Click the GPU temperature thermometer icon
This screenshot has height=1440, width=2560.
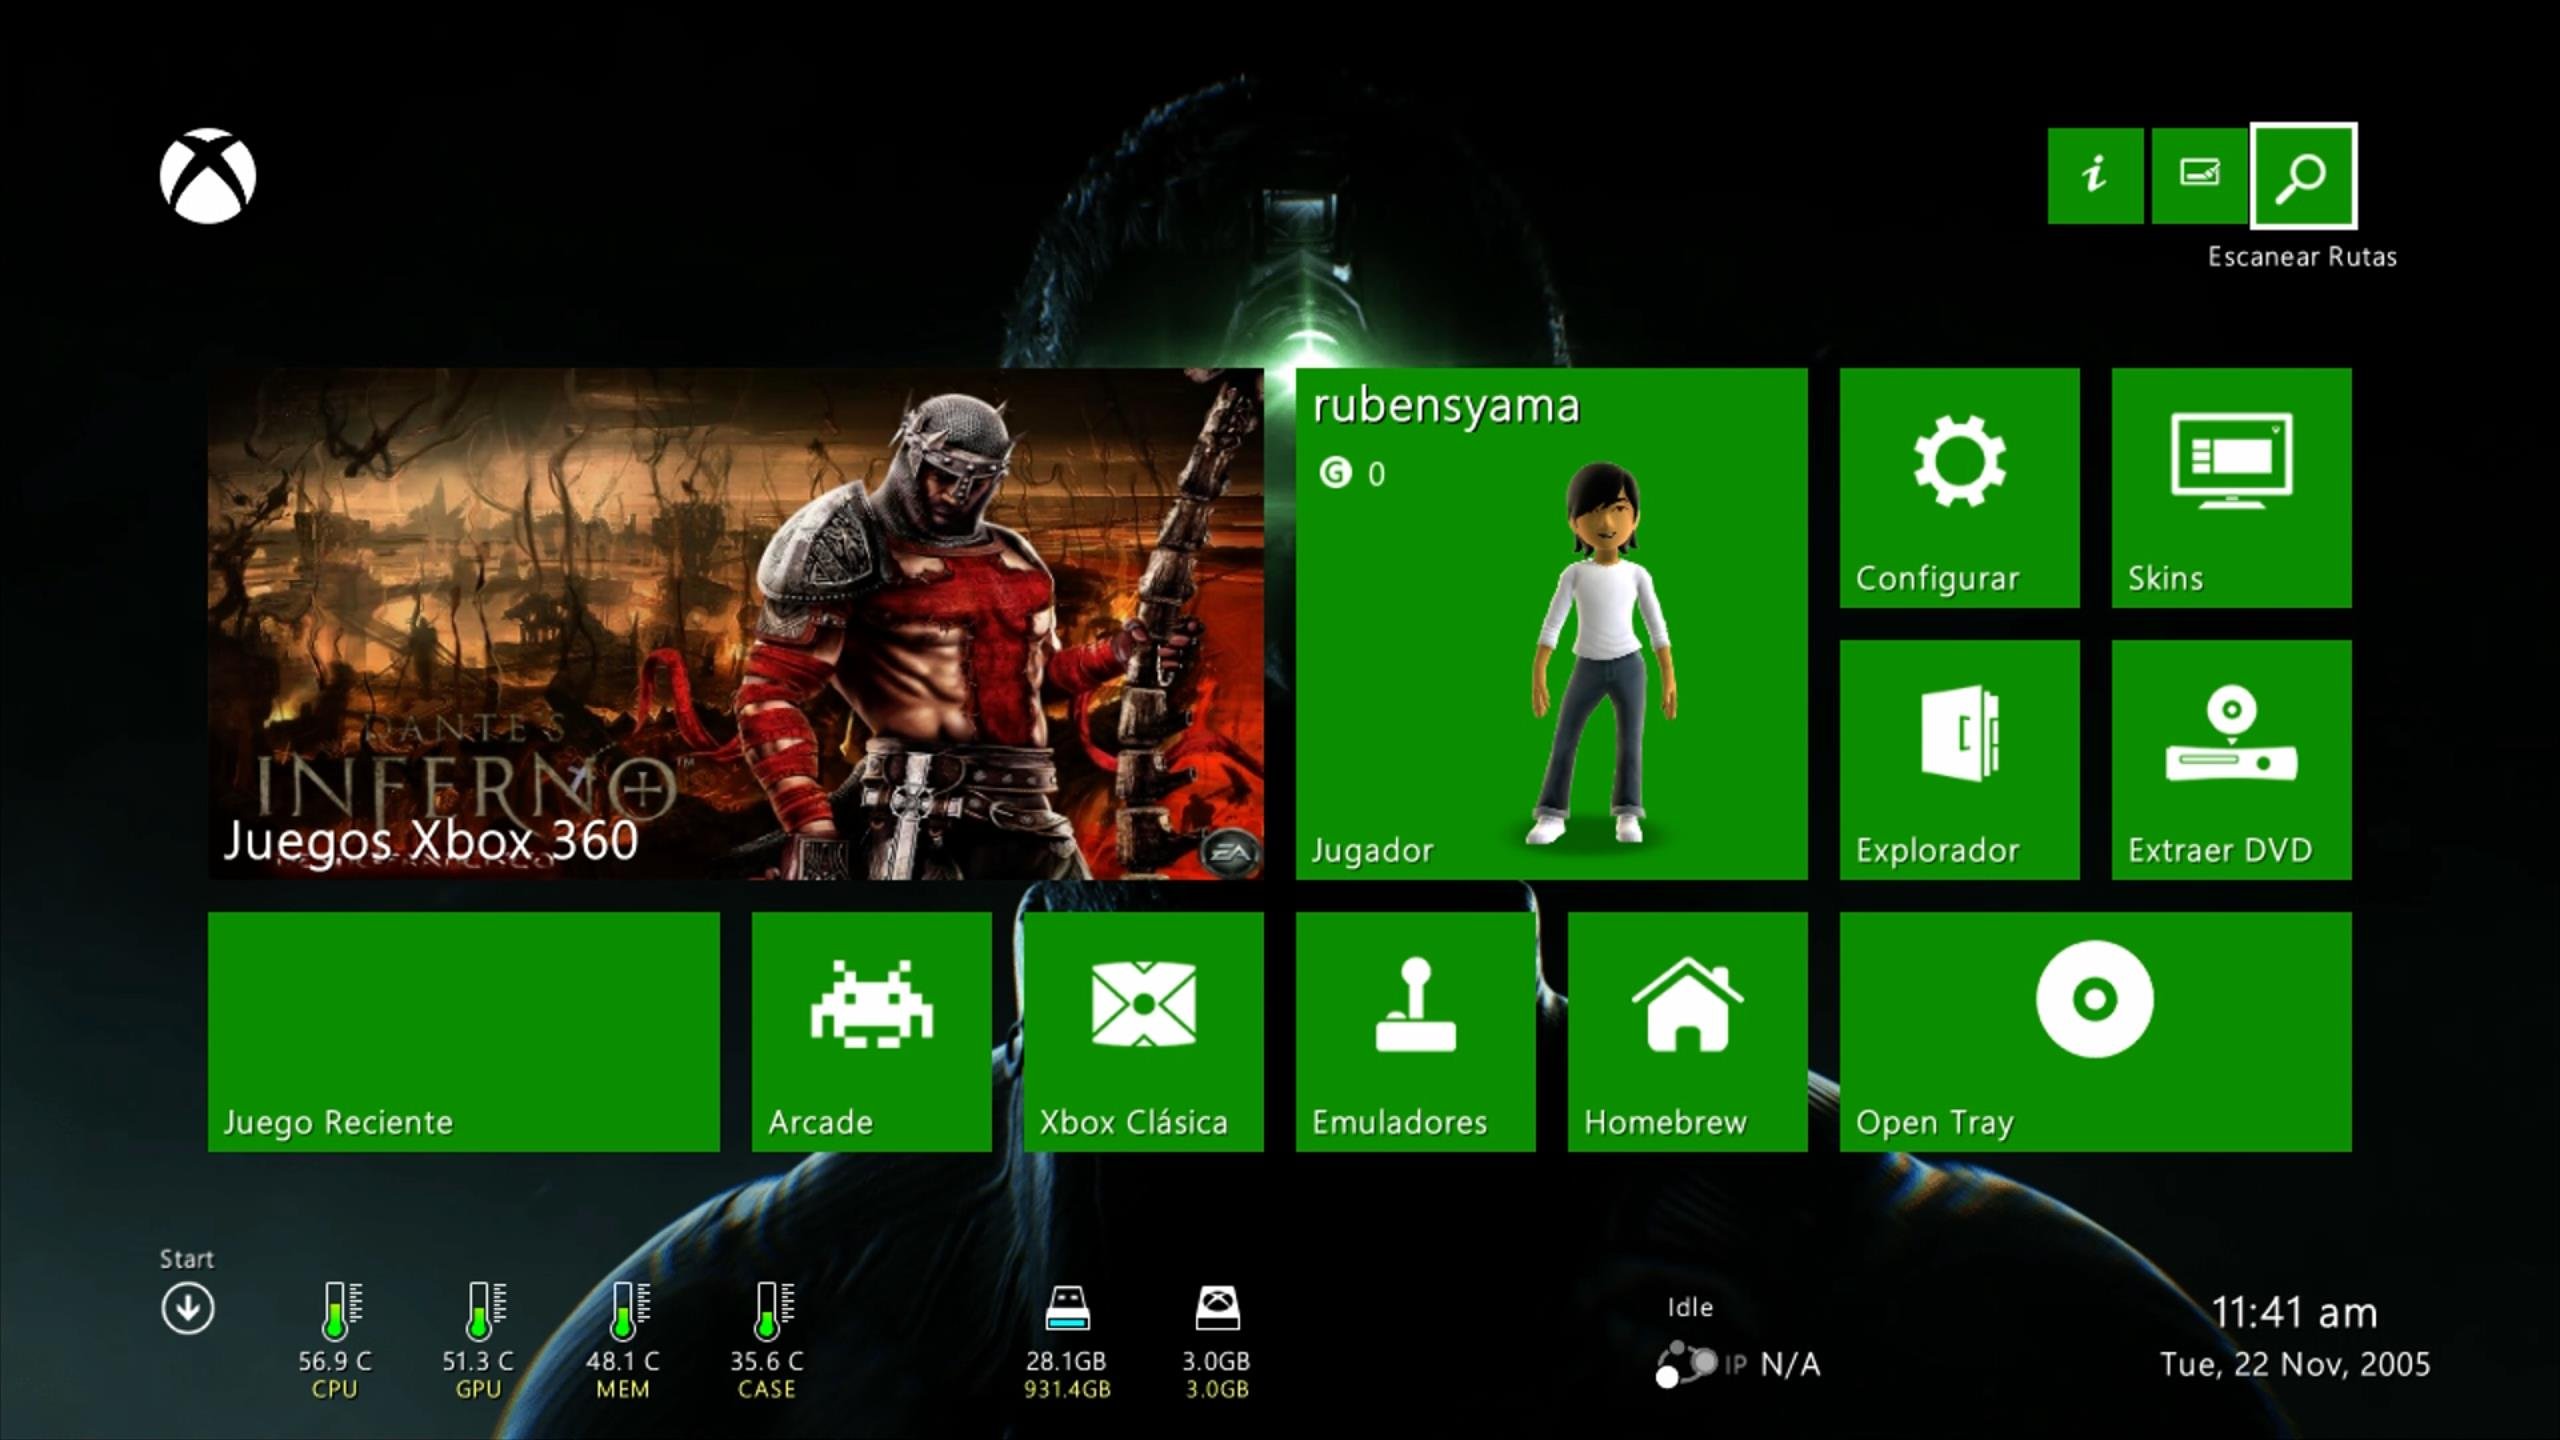486,1311
